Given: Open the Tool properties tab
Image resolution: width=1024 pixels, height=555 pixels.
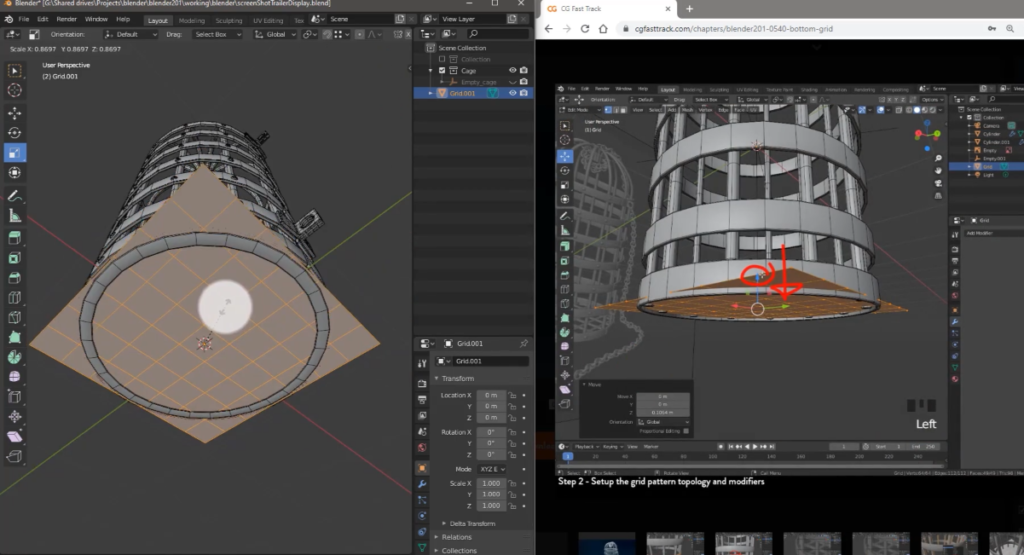Looking at the screenshot, I should 422,363.
